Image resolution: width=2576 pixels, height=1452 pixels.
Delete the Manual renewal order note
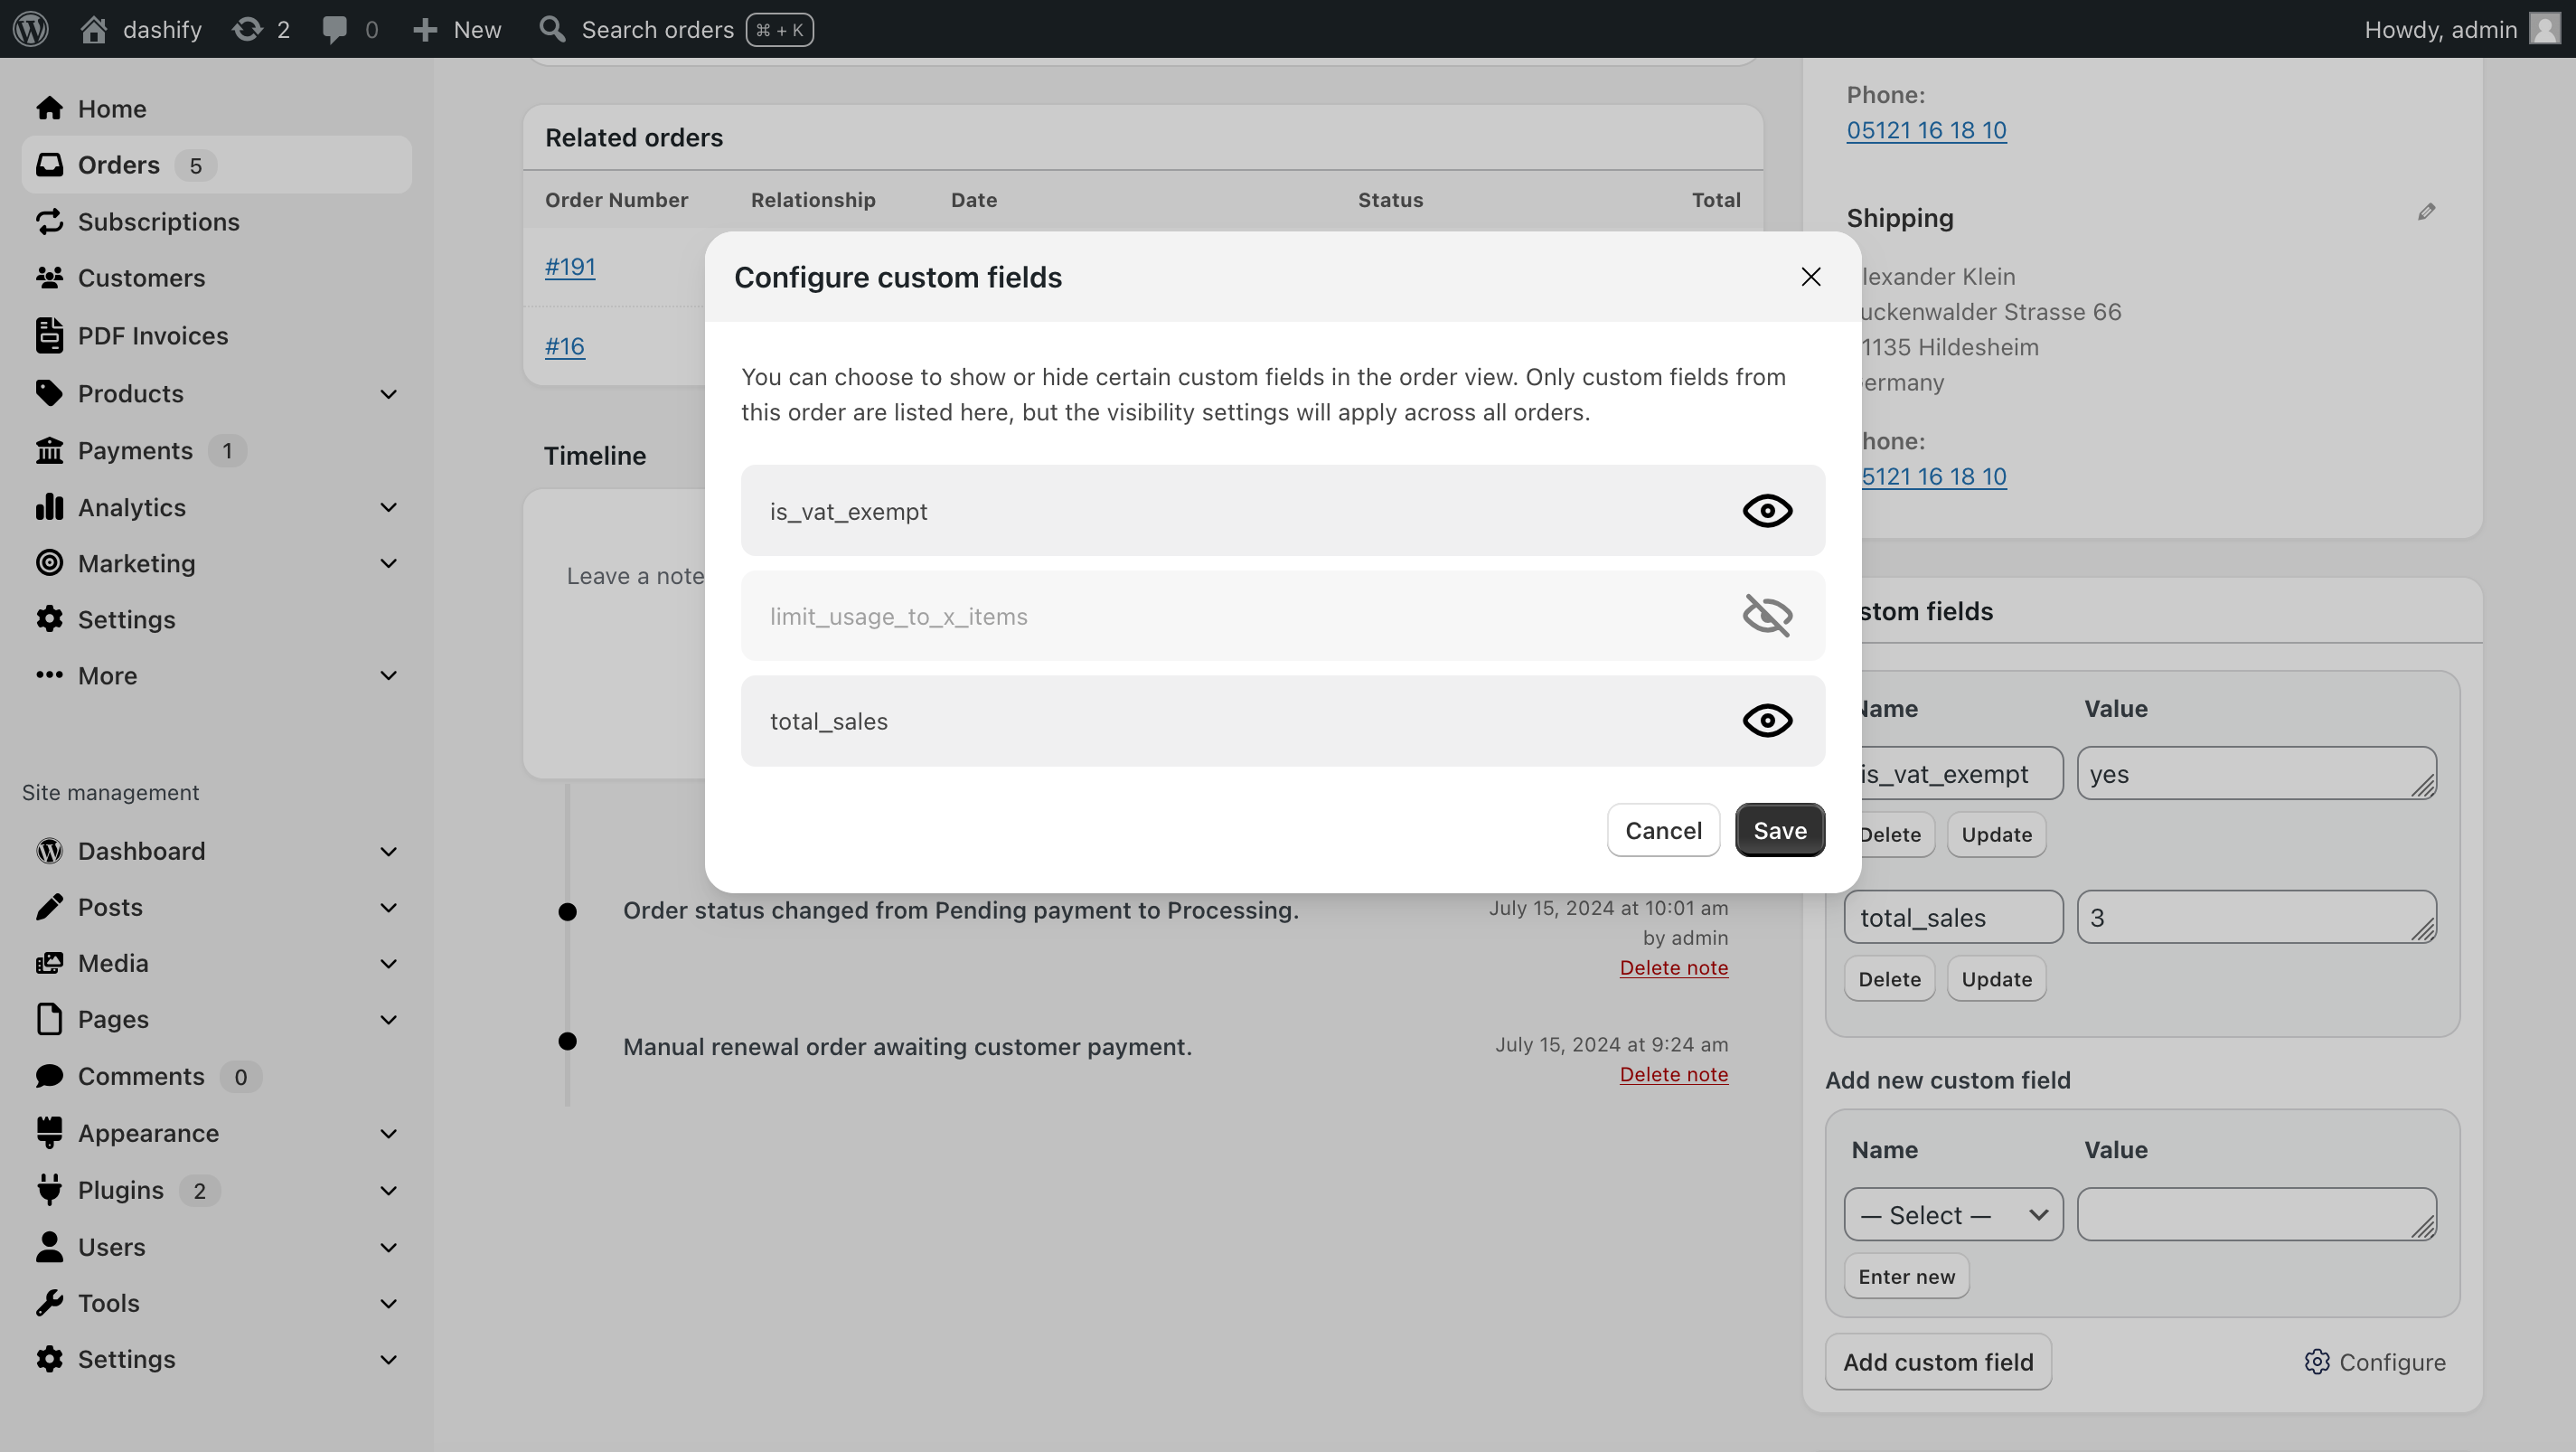(1673, 1074)
